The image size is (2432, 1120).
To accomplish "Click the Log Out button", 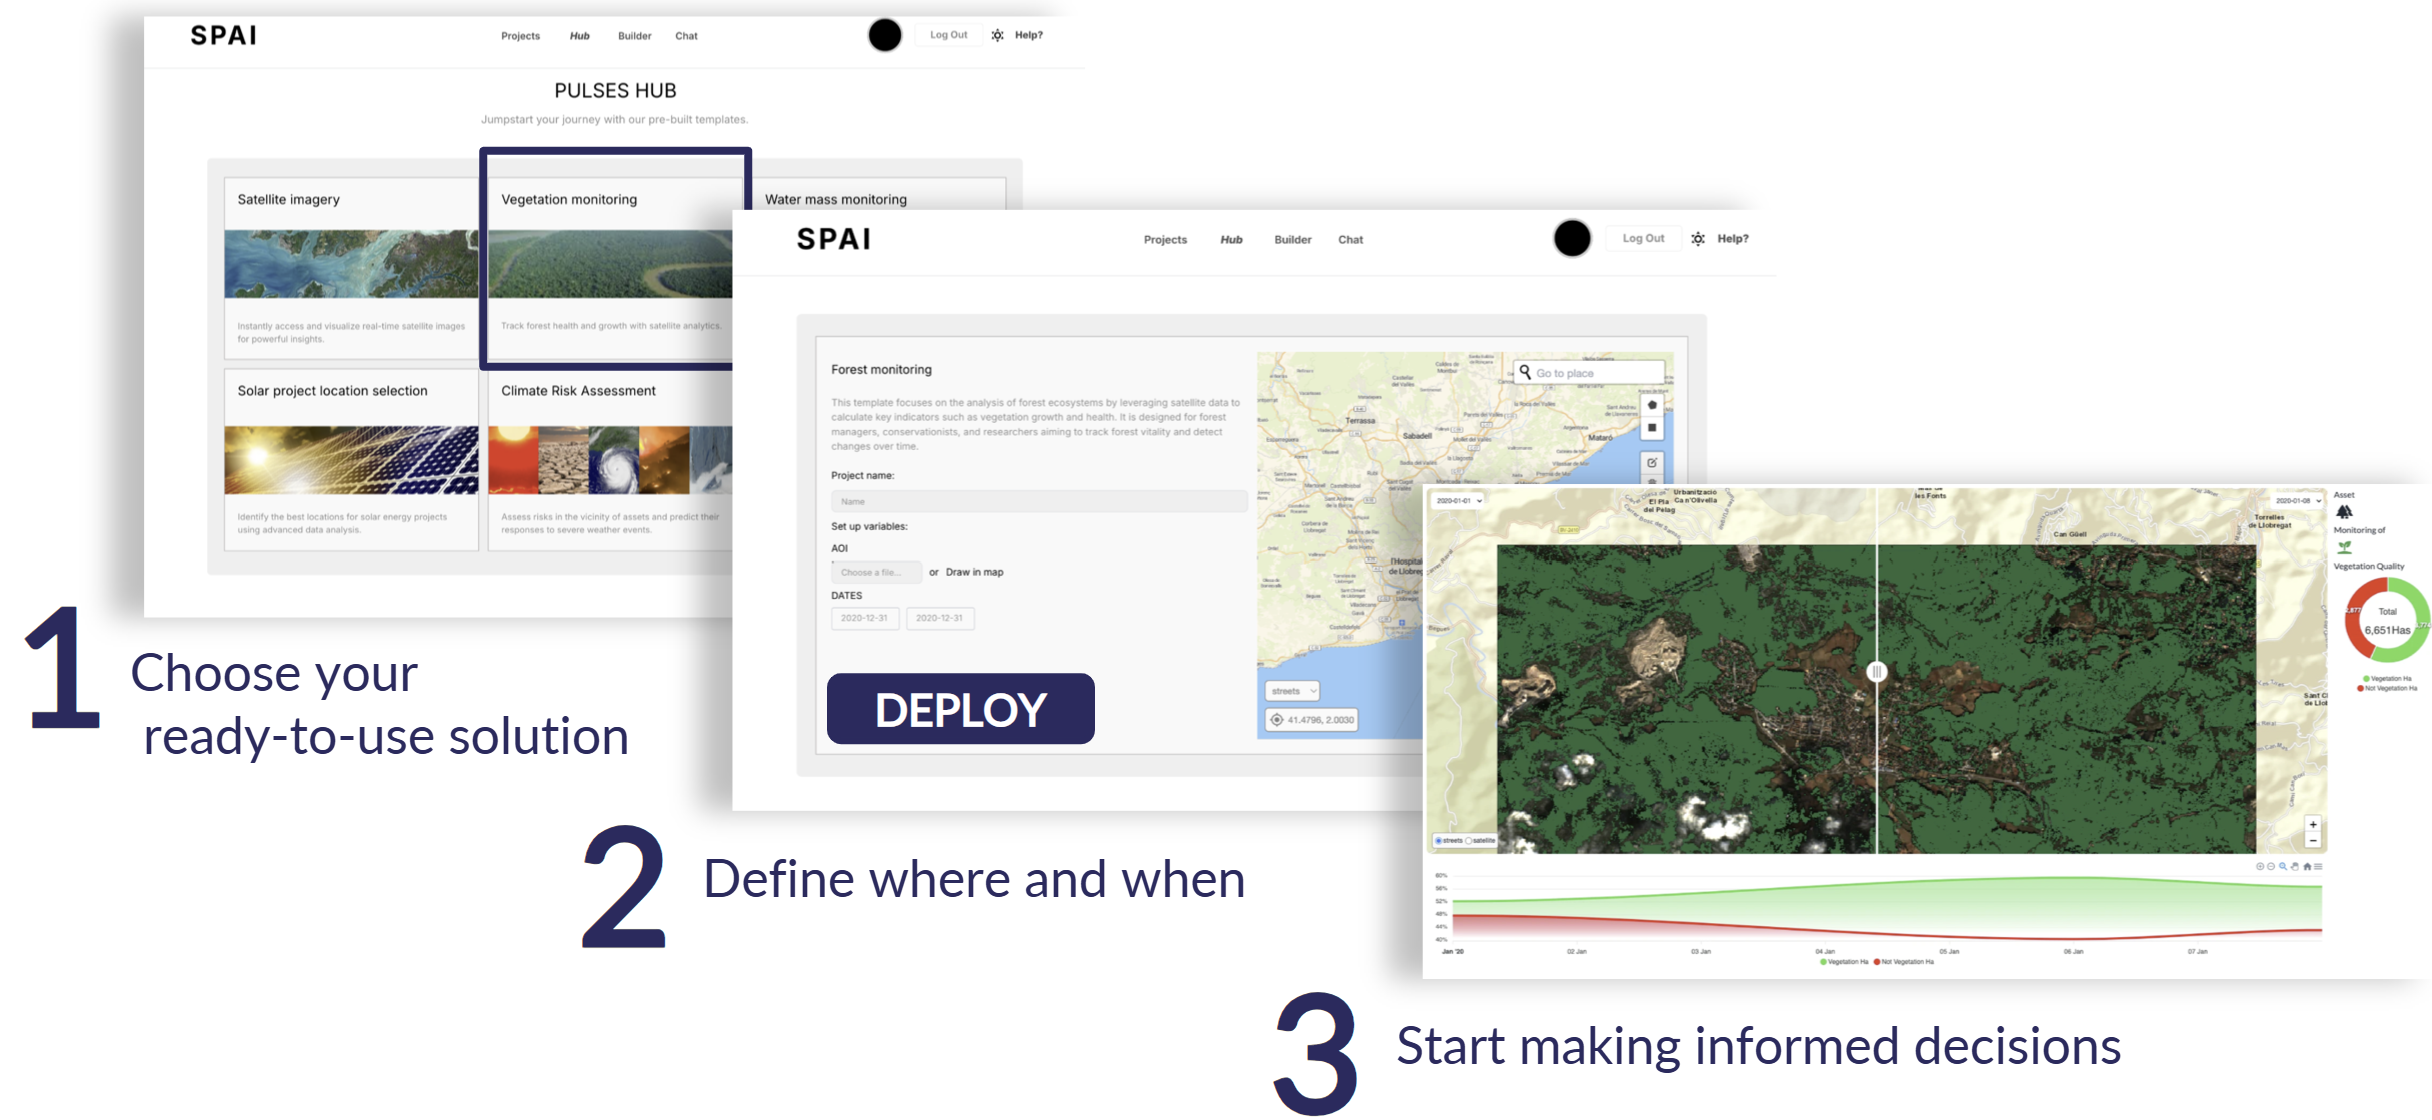I will [x=1643, y=239].
